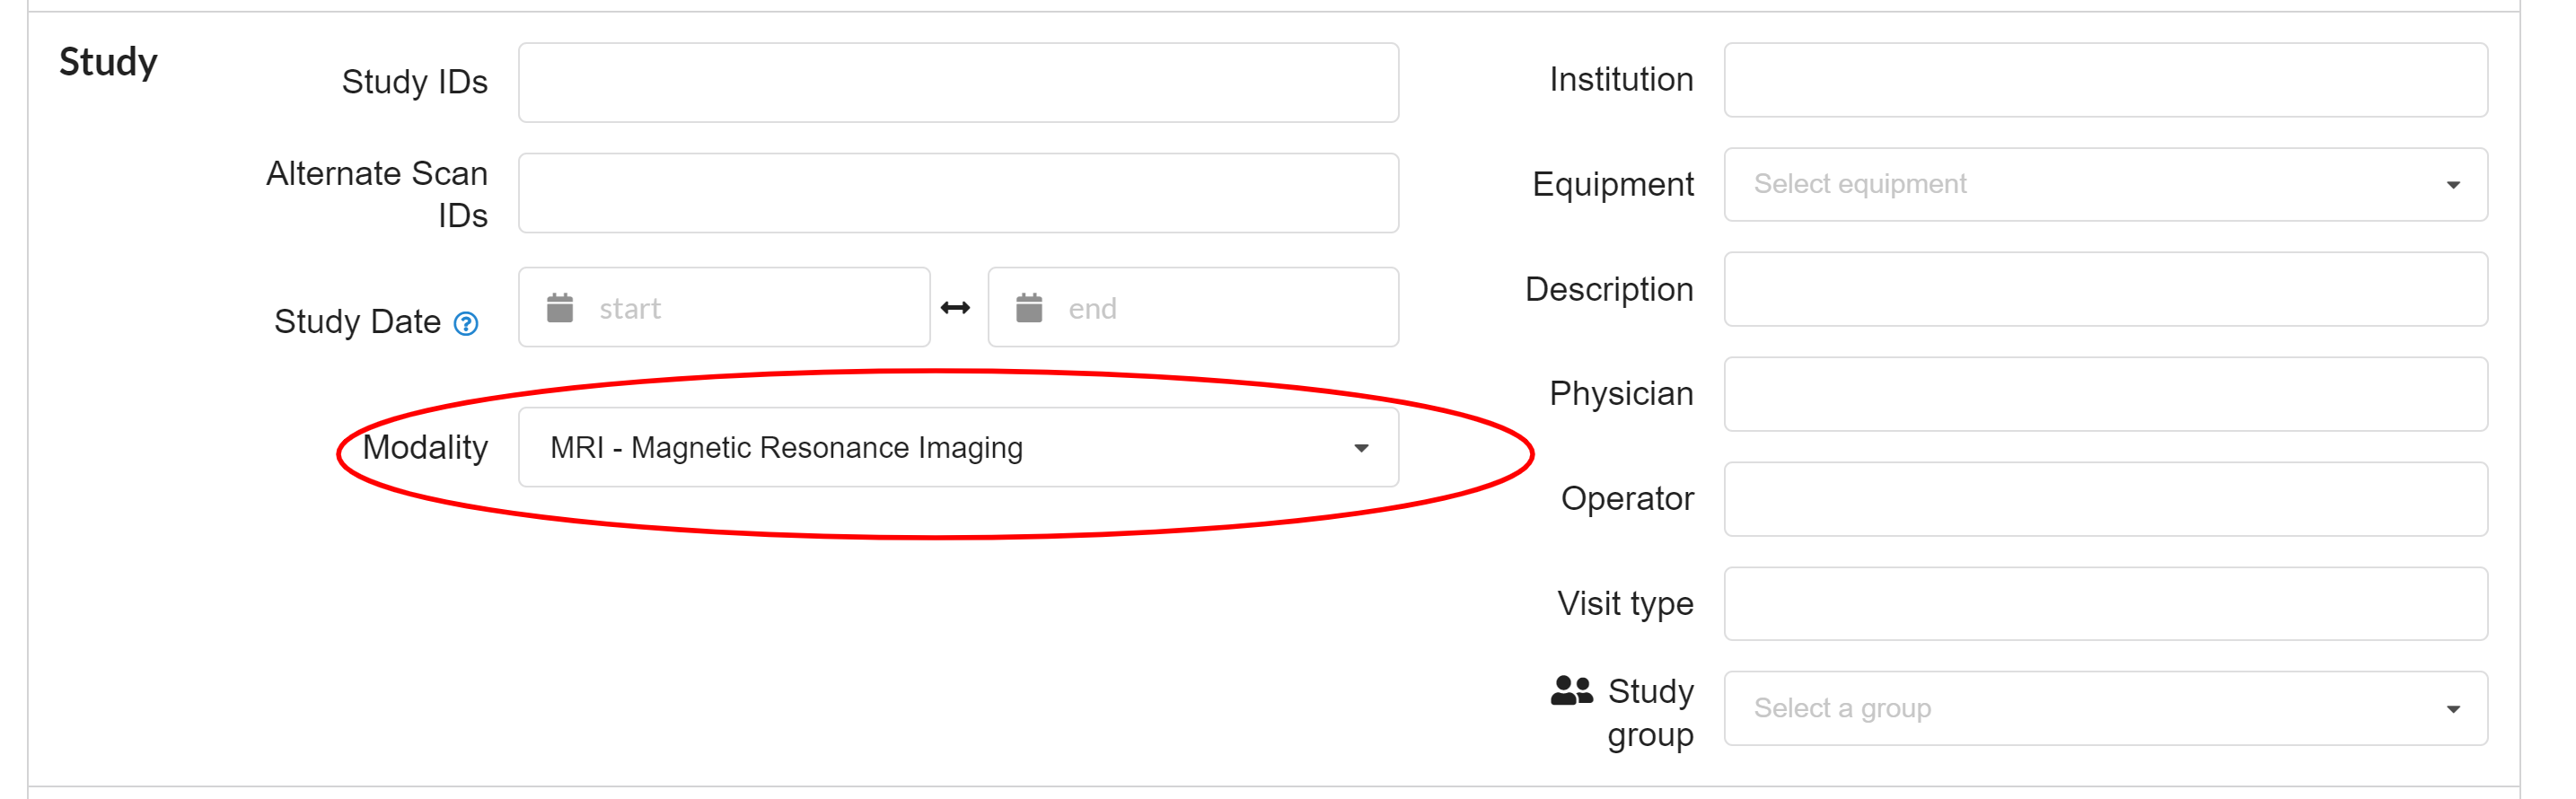Click the calendar icon in end date field
Screen dimensions: 2576x799
point(1029,308)
